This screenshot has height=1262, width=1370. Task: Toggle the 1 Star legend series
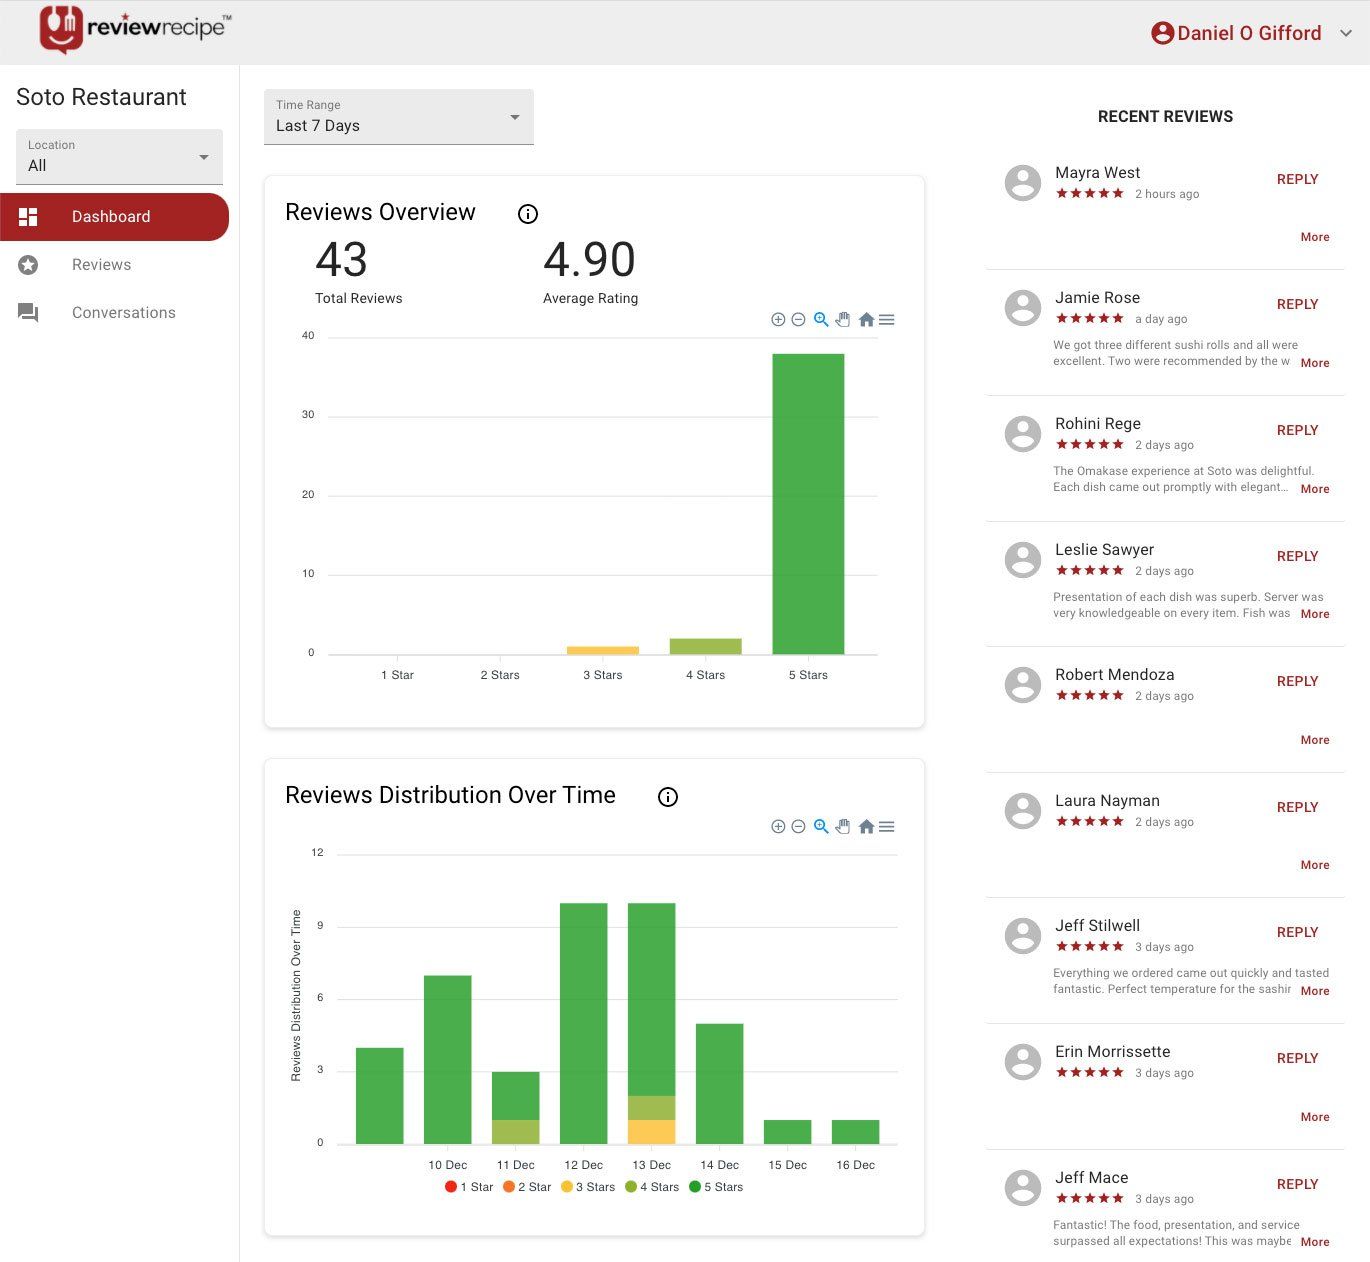469,1187
